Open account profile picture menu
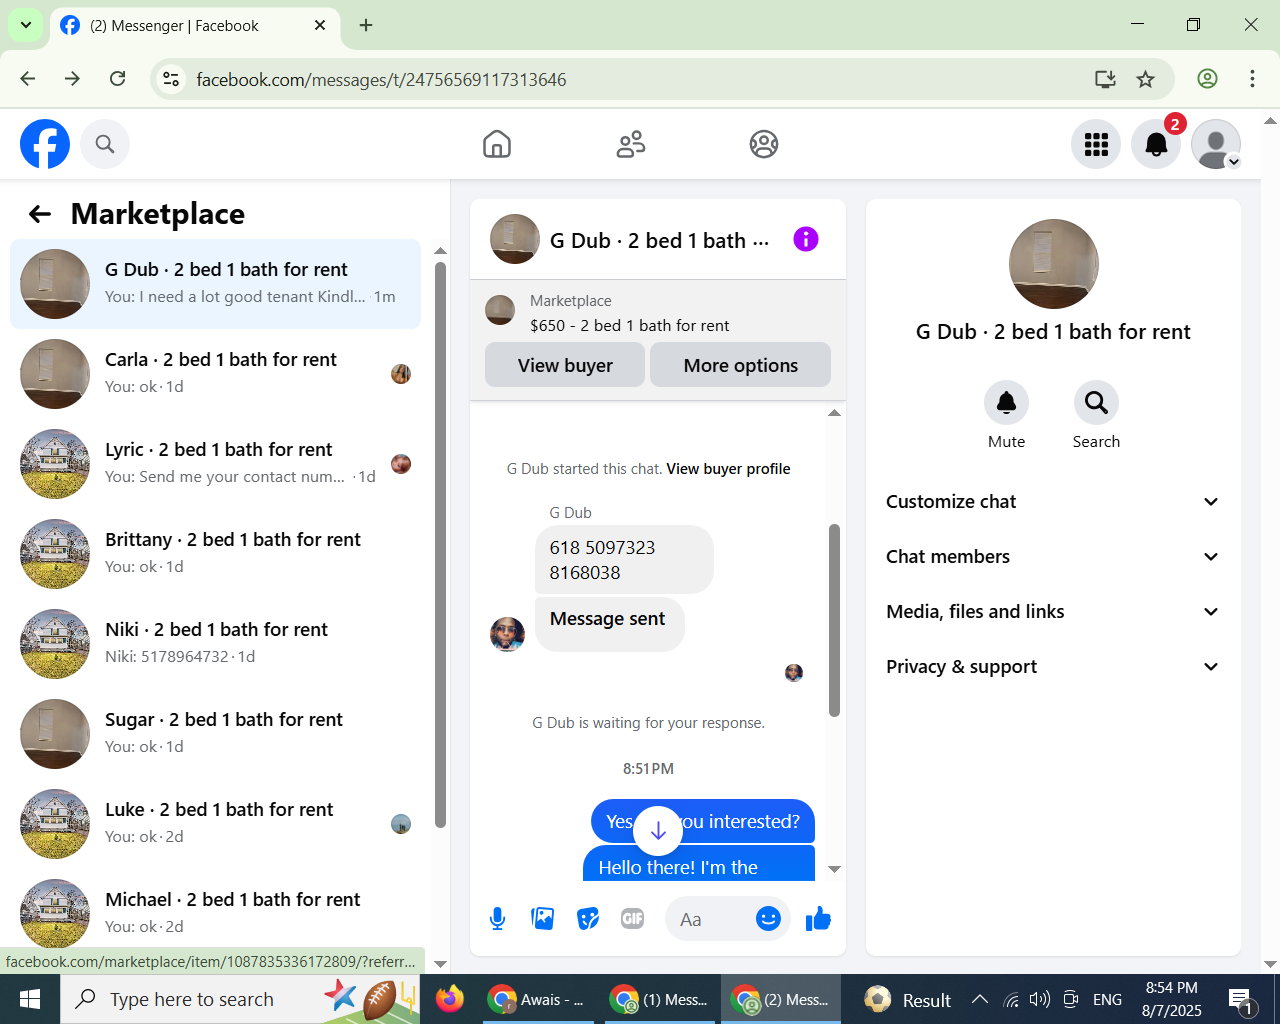 1216,144
